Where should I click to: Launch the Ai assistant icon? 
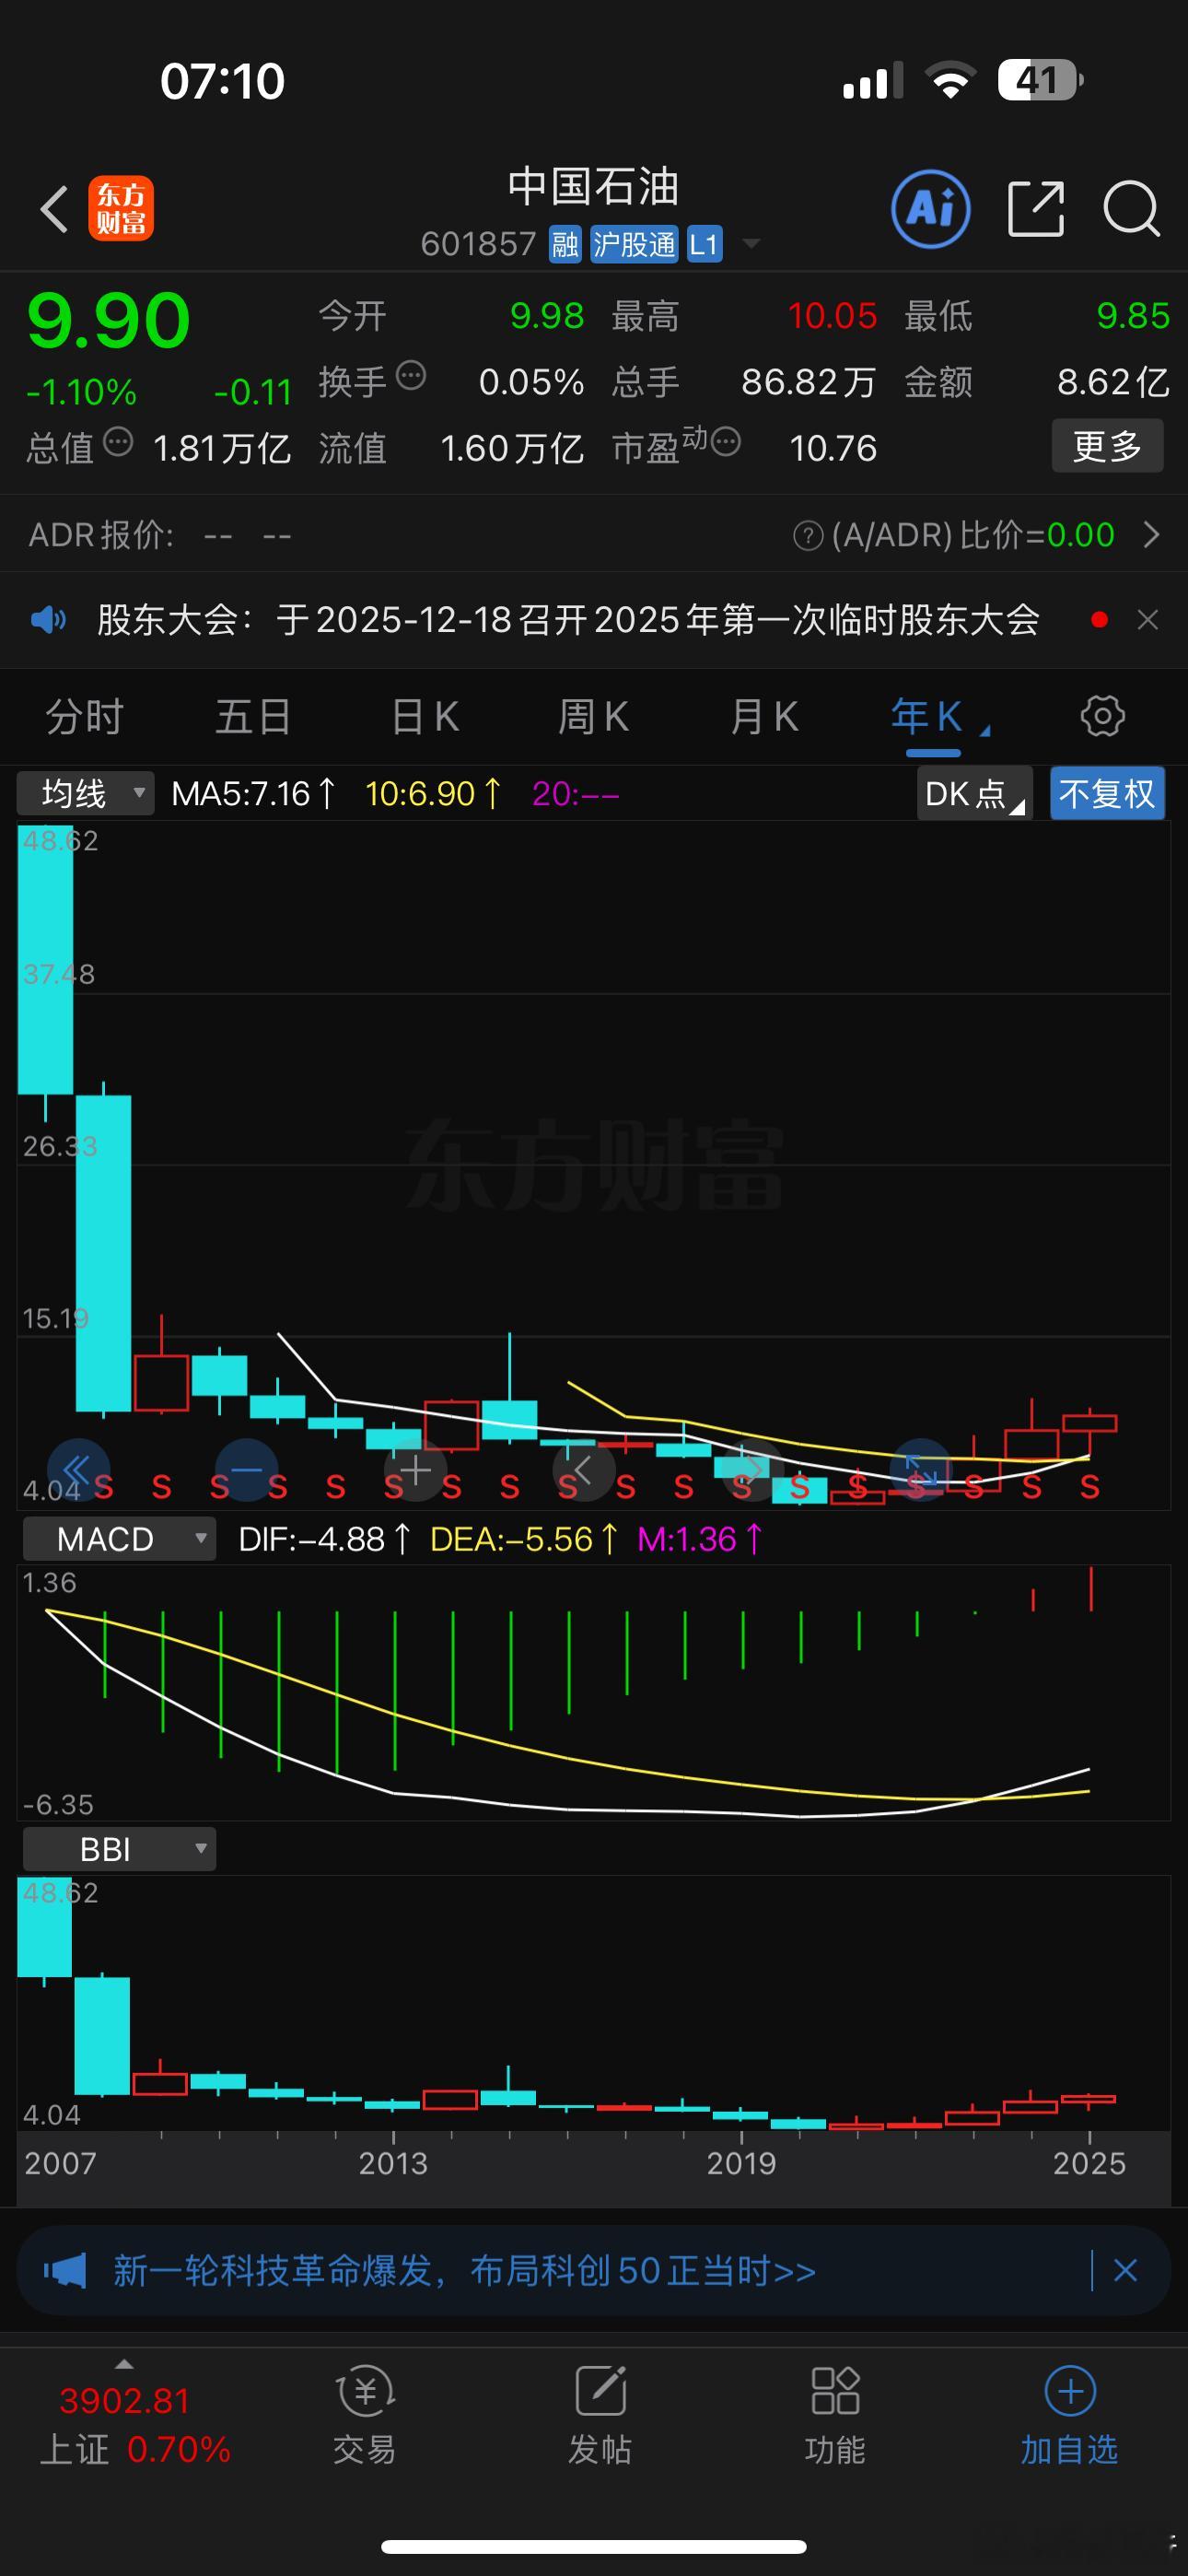click(x=930, y=208)
